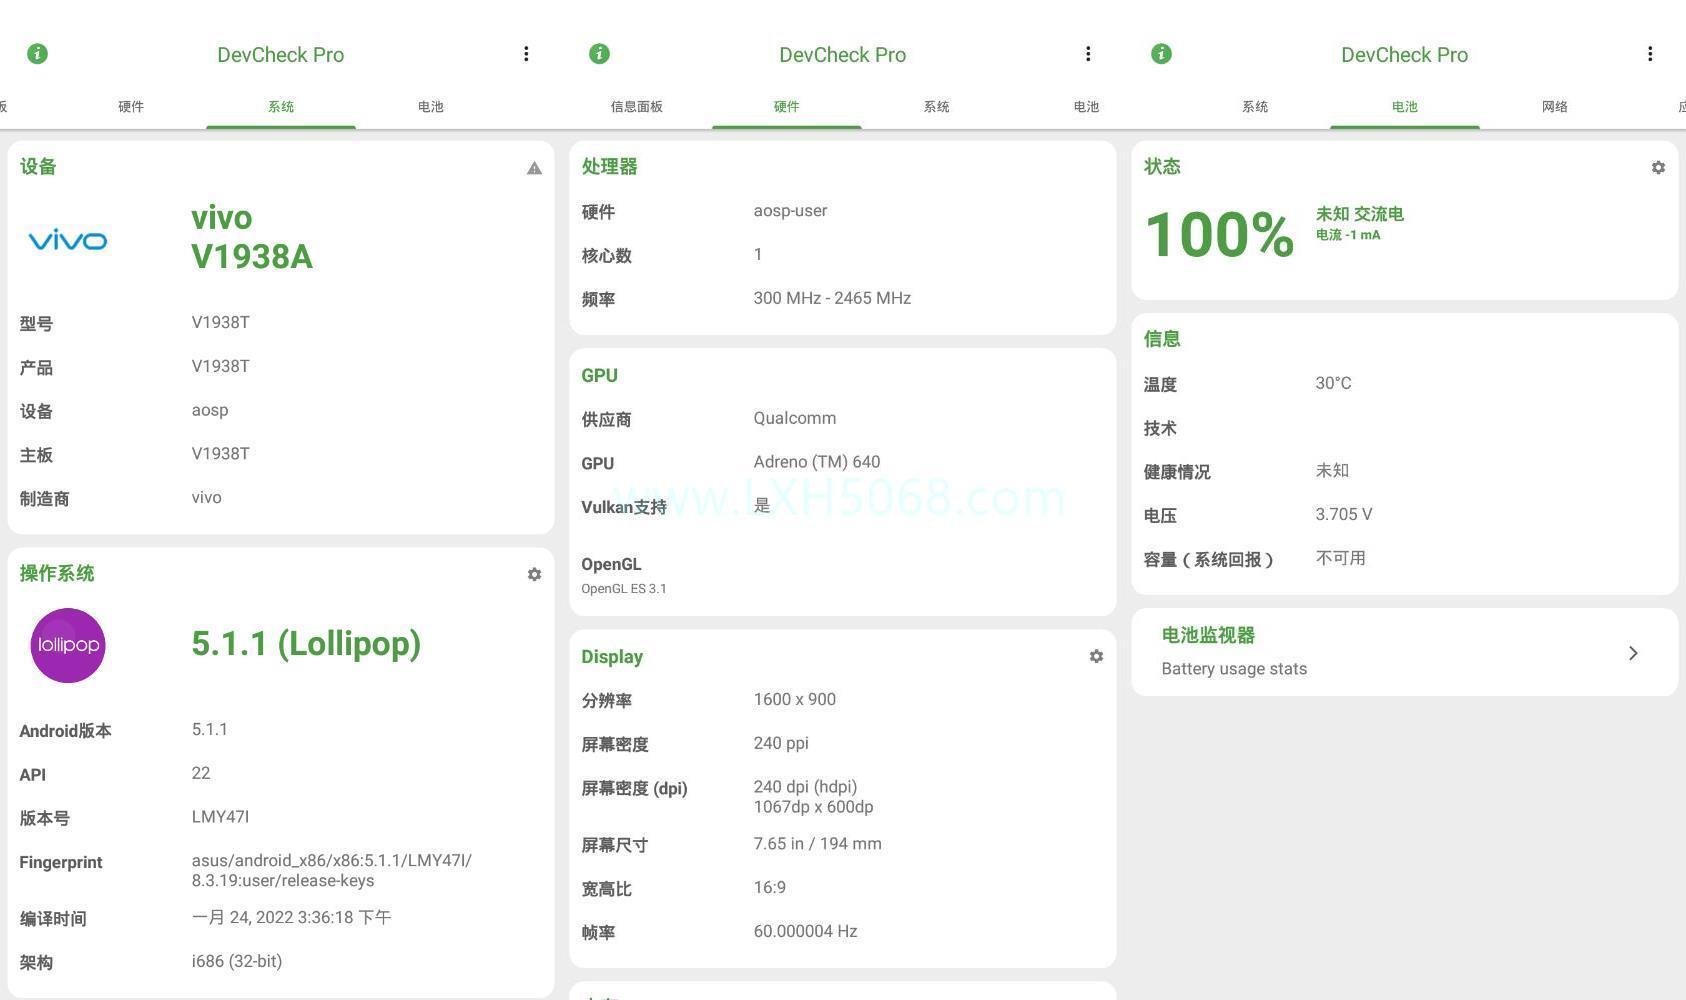Open the 电池监视器 Battery usage stats card
Screen dimensions: 1686x1000
(x=1405, y=652)
